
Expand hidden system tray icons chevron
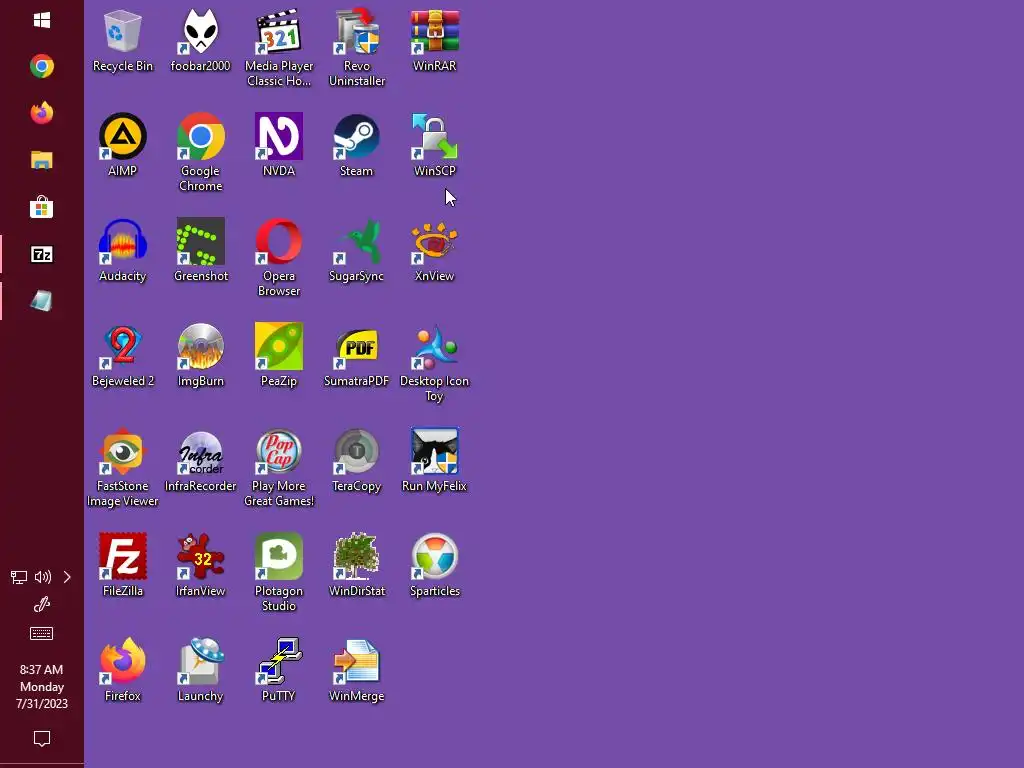coord(67,577)
